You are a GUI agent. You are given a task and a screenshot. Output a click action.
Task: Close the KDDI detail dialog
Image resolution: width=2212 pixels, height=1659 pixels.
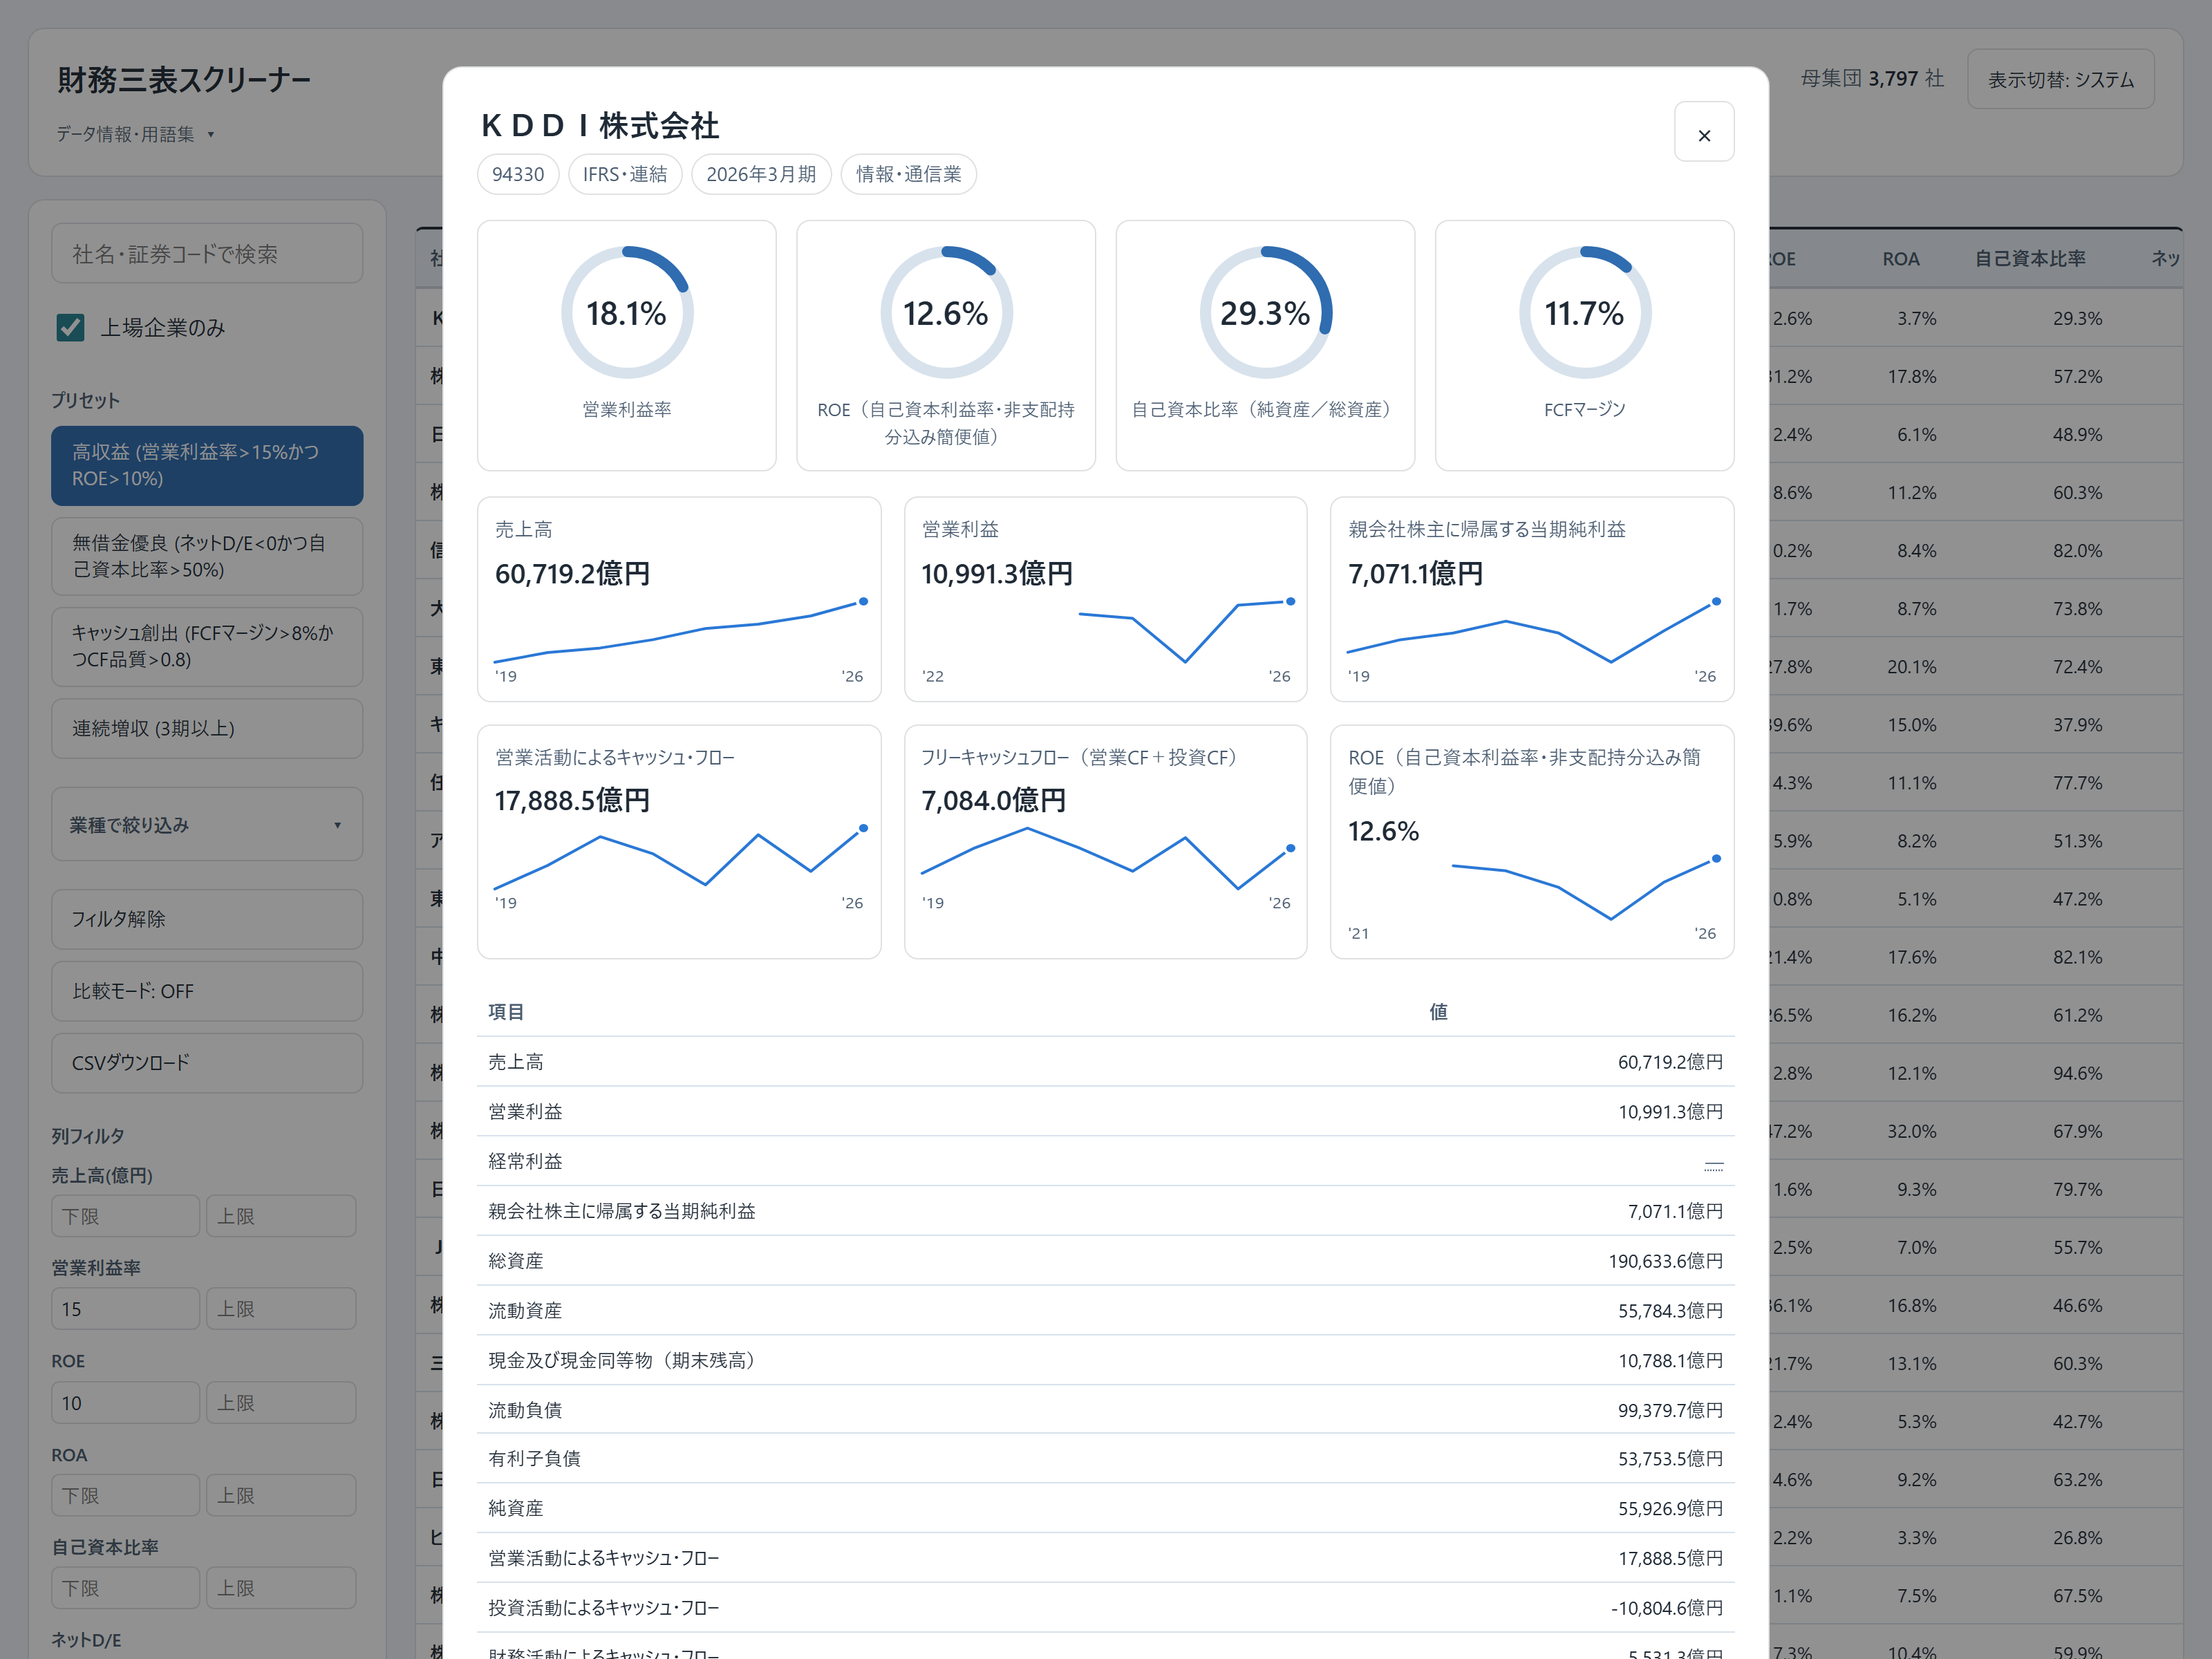click(x=1704, y=132)
